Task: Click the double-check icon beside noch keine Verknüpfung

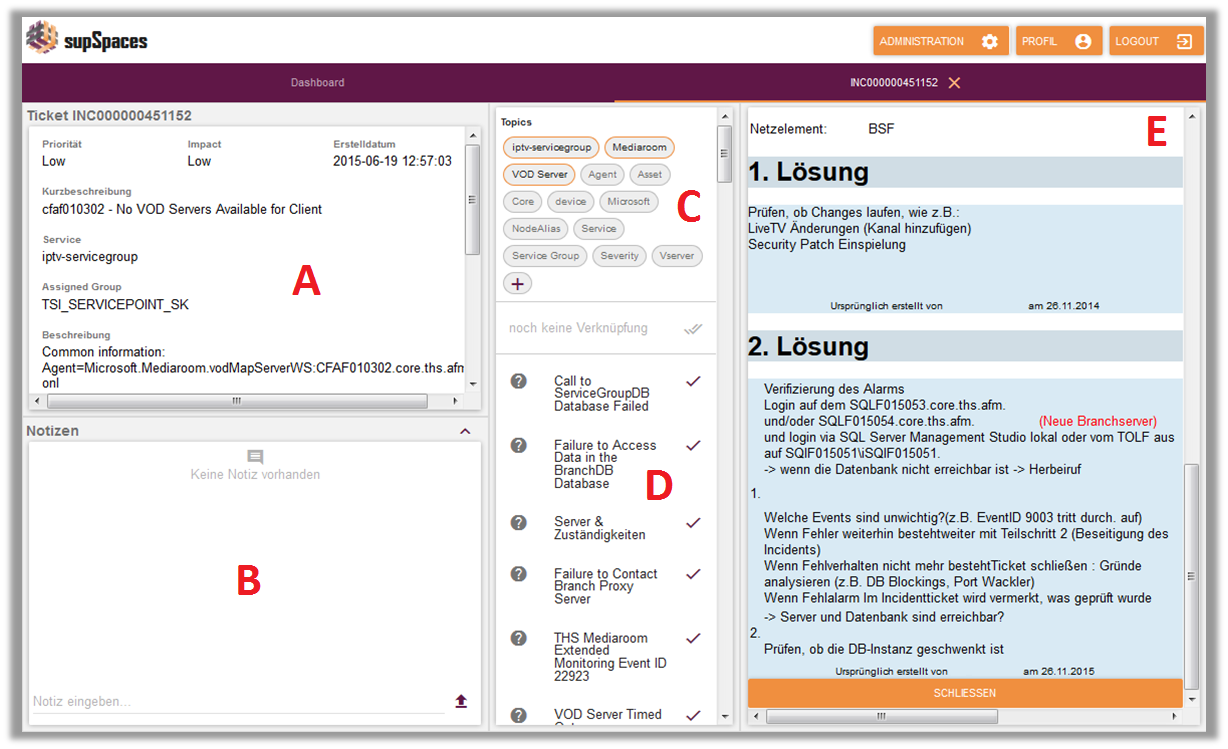Action: (x=693, y=328)
